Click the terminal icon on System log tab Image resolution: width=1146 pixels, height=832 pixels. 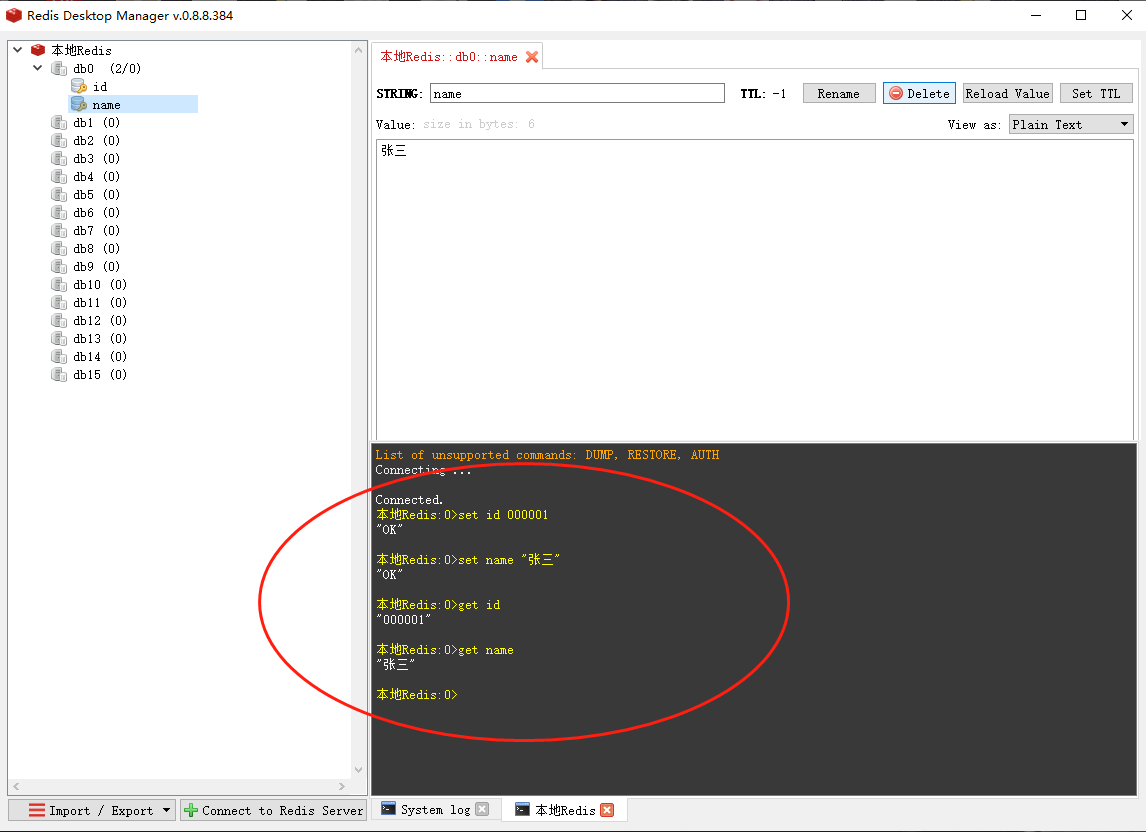(x=388, y=809)
